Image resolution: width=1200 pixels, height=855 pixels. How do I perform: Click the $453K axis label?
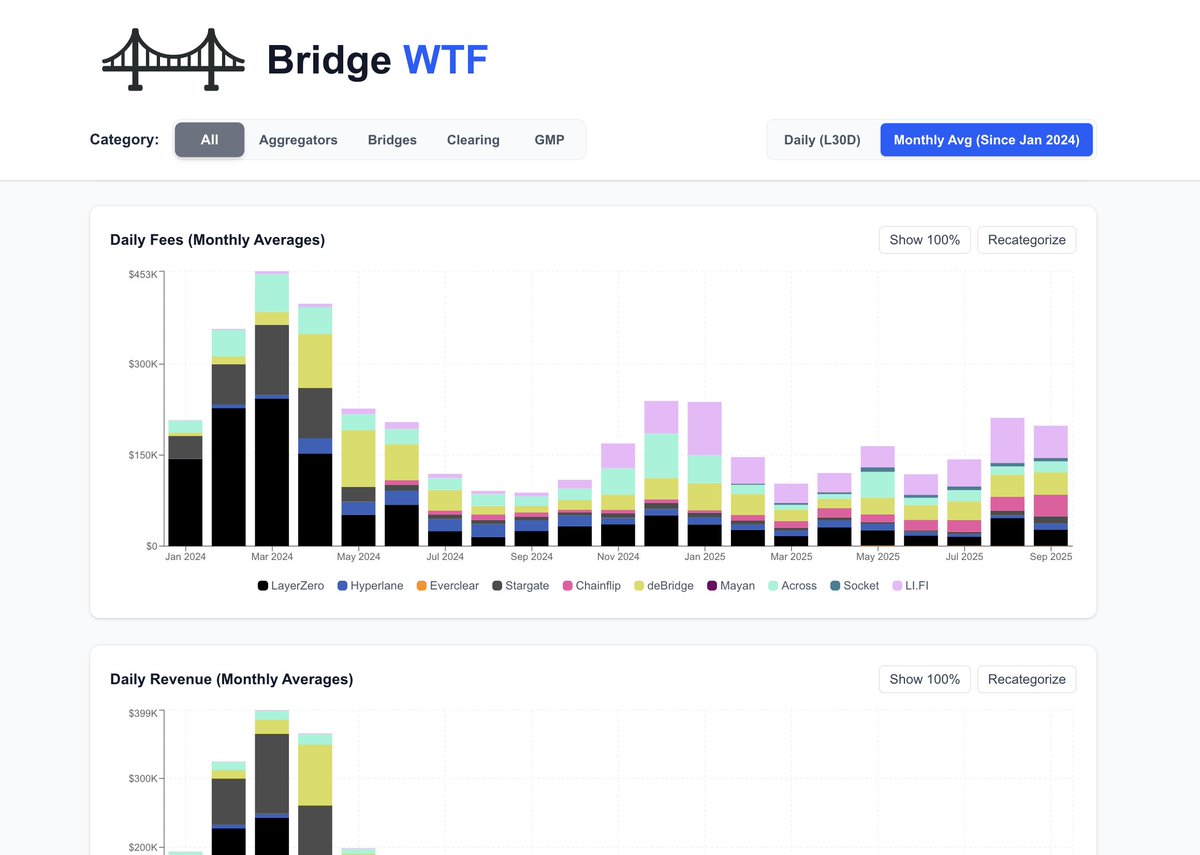(x=142, y=274)
